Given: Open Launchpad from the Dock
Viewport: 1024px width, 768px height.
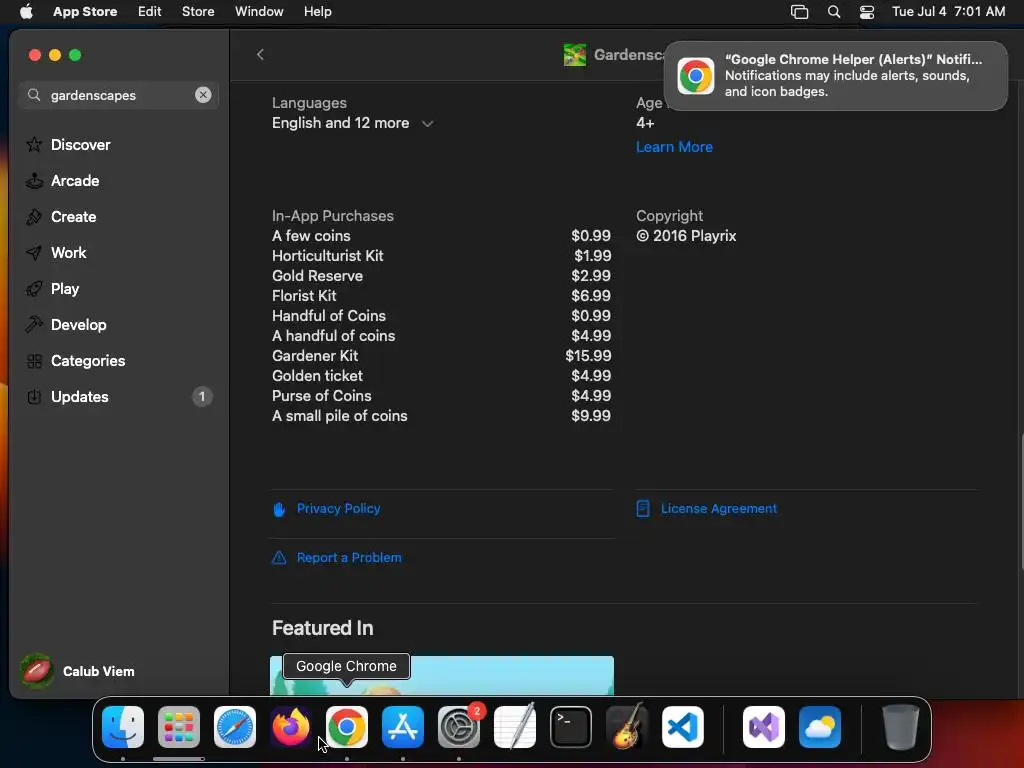Looking at the screenshot, I should (179, 727).
